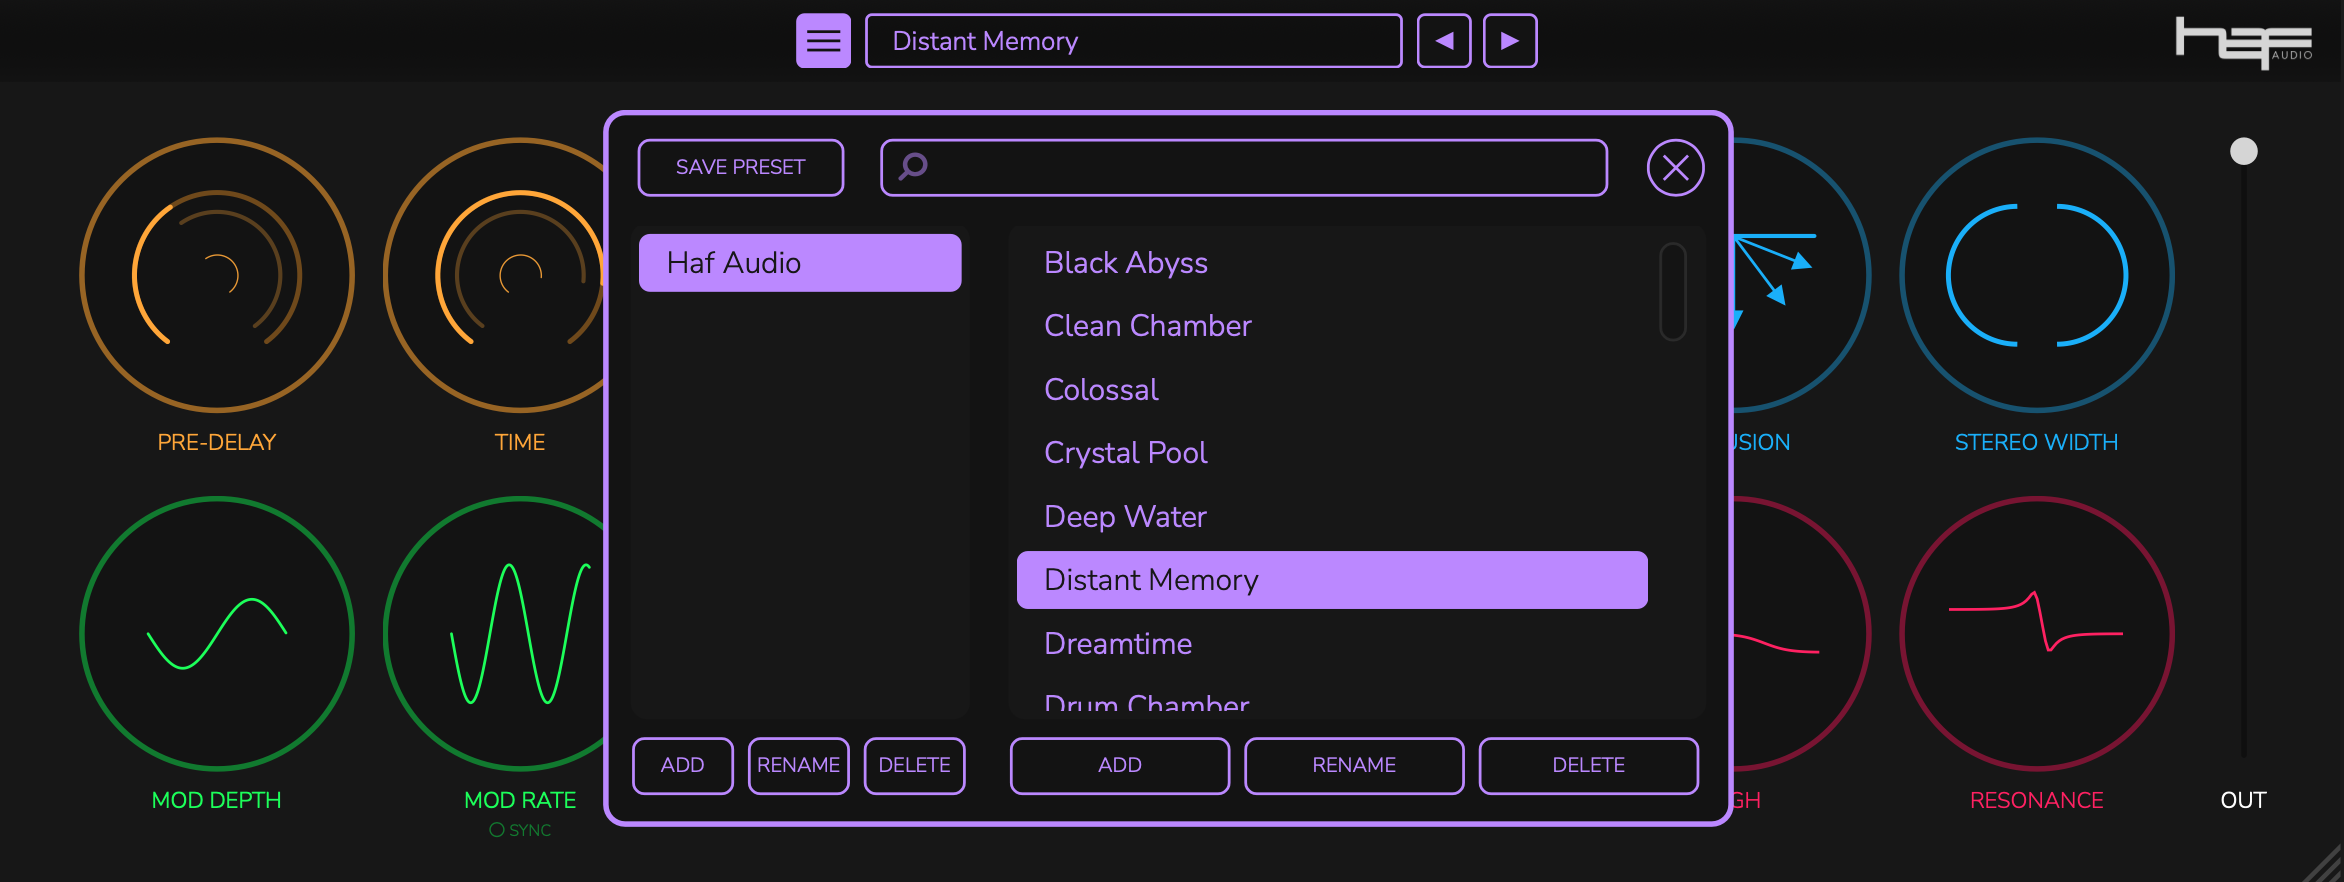
Task: Click the preset DELETE button on the right
Action: [x=1587, y=765]
